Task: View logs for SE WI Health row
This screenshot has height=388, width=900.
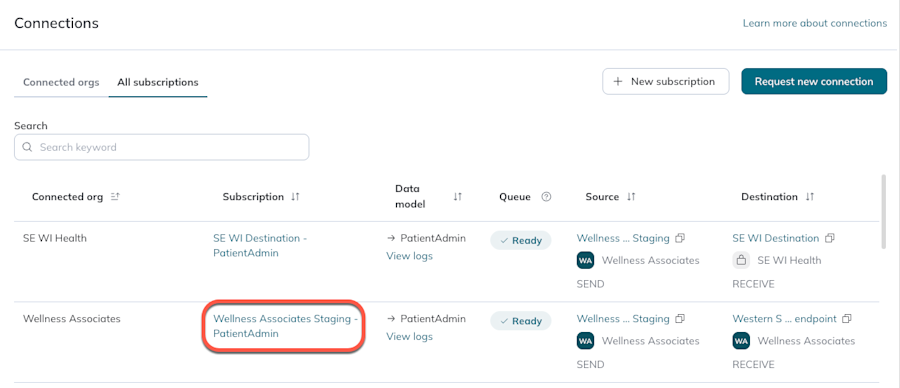Action: tap(409, 256)
